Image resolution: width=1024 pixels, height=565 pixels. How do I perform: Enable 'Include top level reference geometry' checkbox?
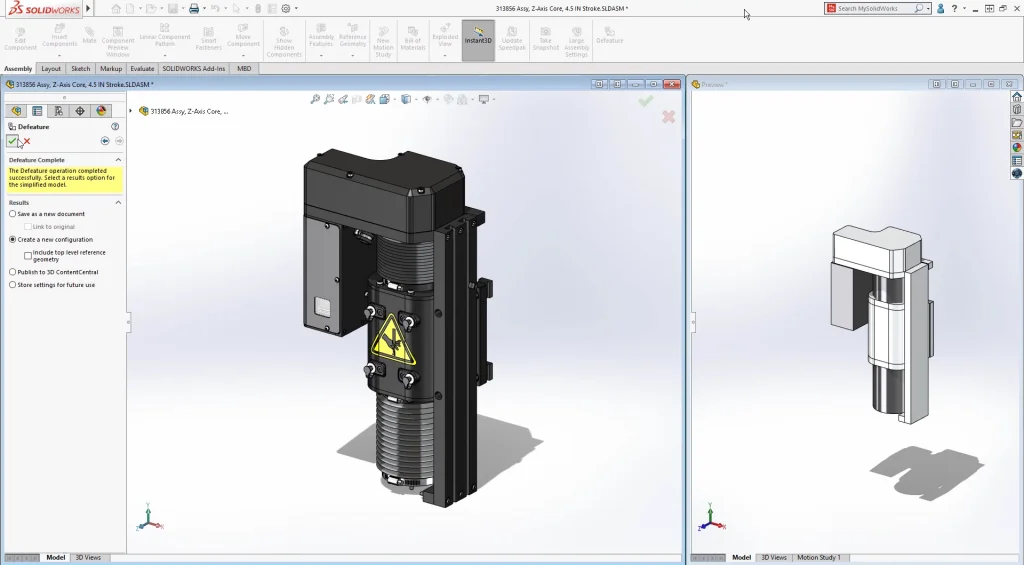click(28, 256)
